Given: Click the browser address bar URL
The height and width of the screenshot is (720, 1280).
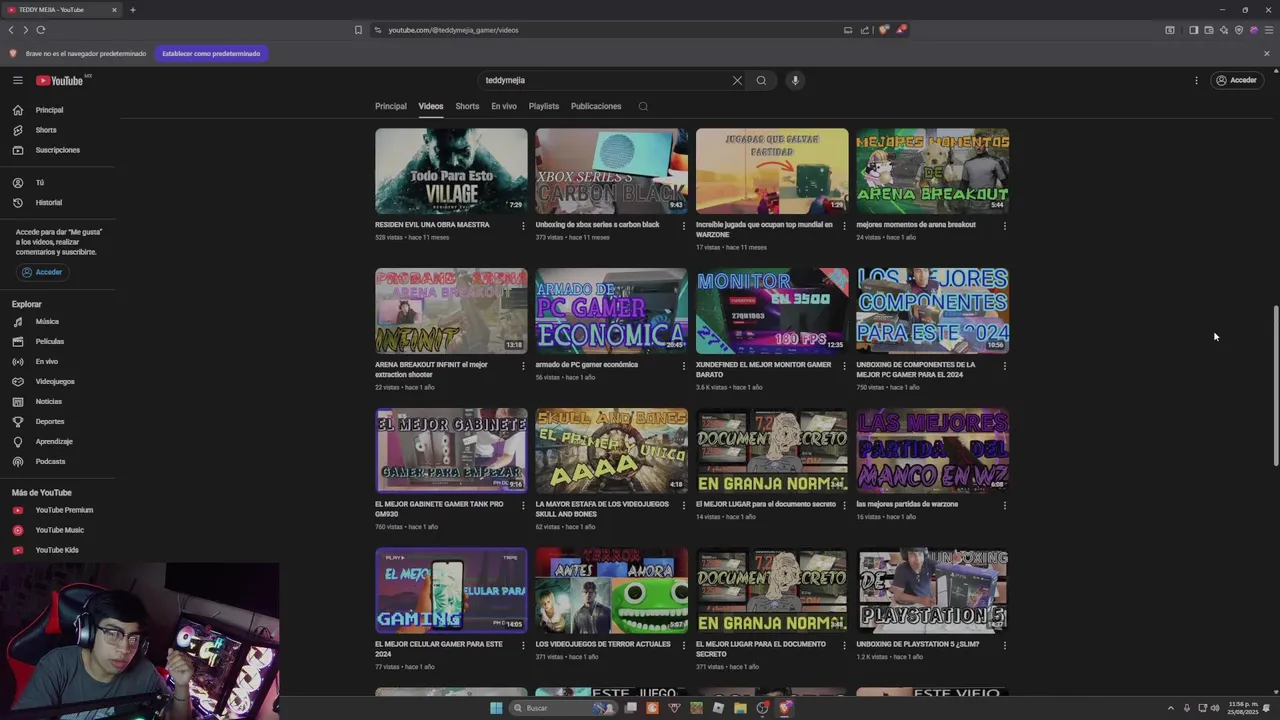Looking at the screenshot, I should [x=453, y=30].
